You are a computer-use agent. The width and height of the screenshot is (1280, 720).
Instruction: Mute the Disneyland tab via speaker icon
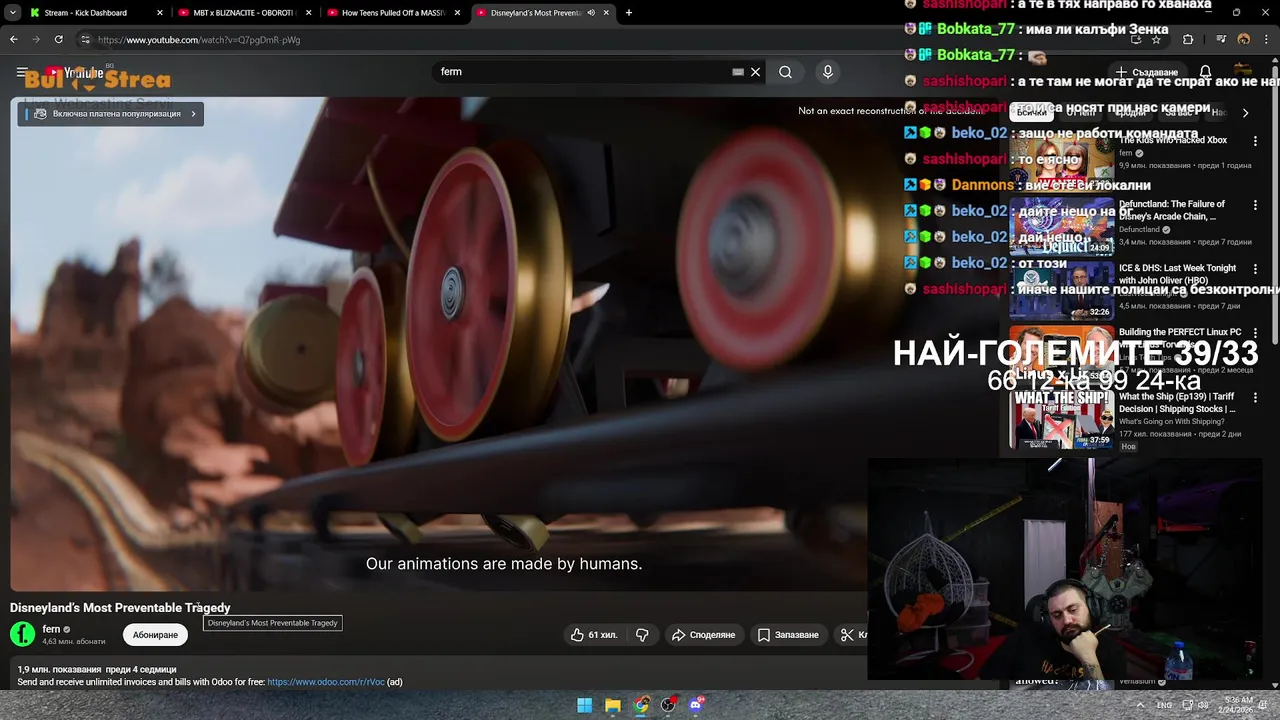(591, 13)
